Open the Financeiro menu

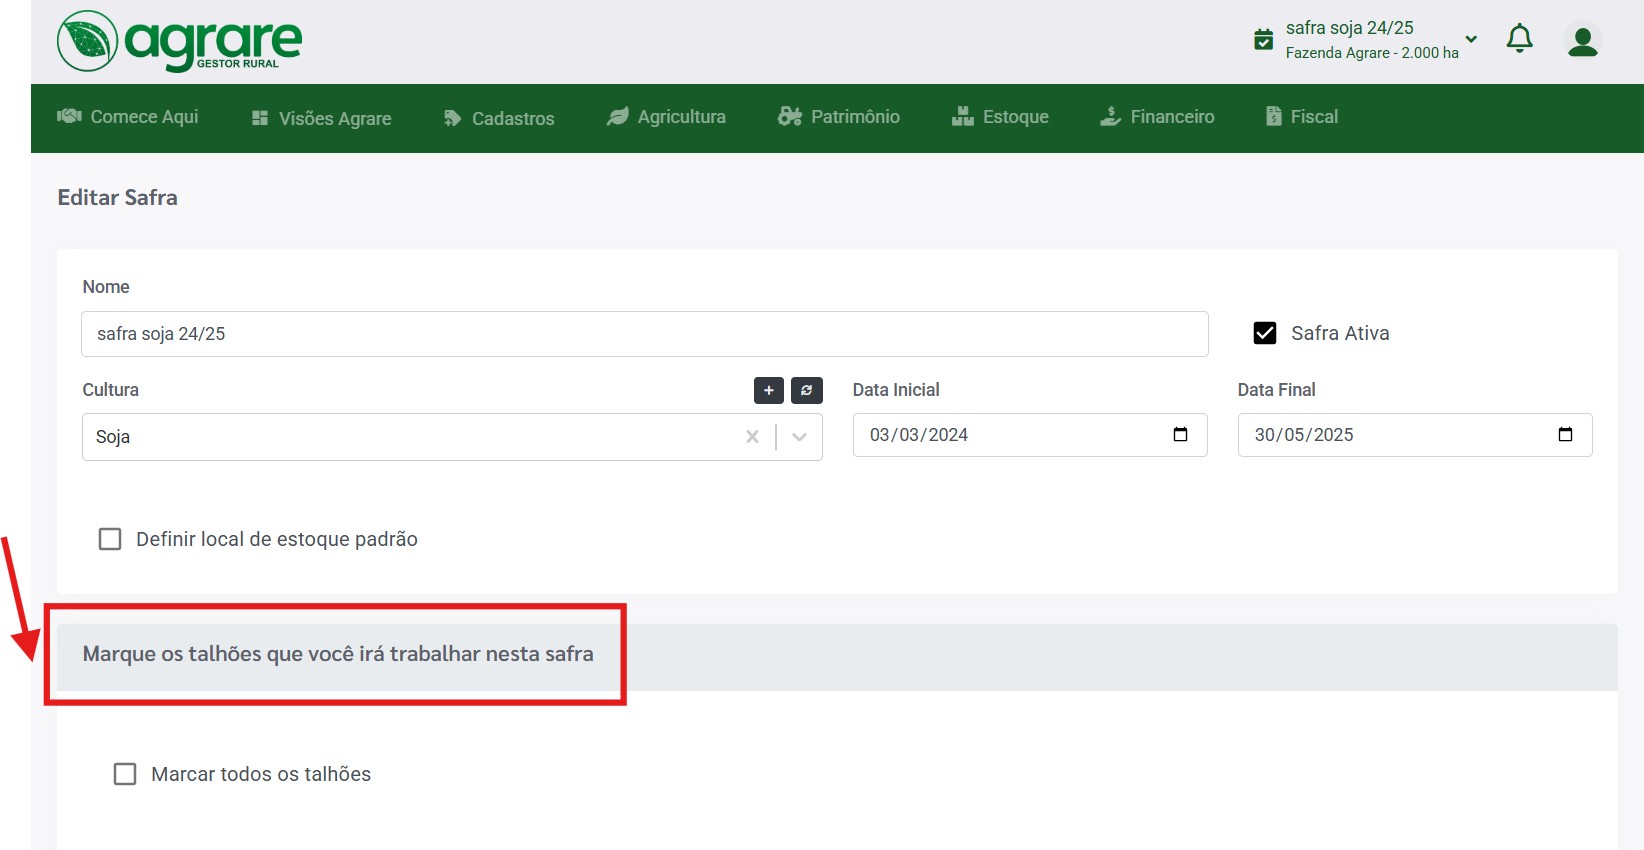click(x=1157, y=116)
